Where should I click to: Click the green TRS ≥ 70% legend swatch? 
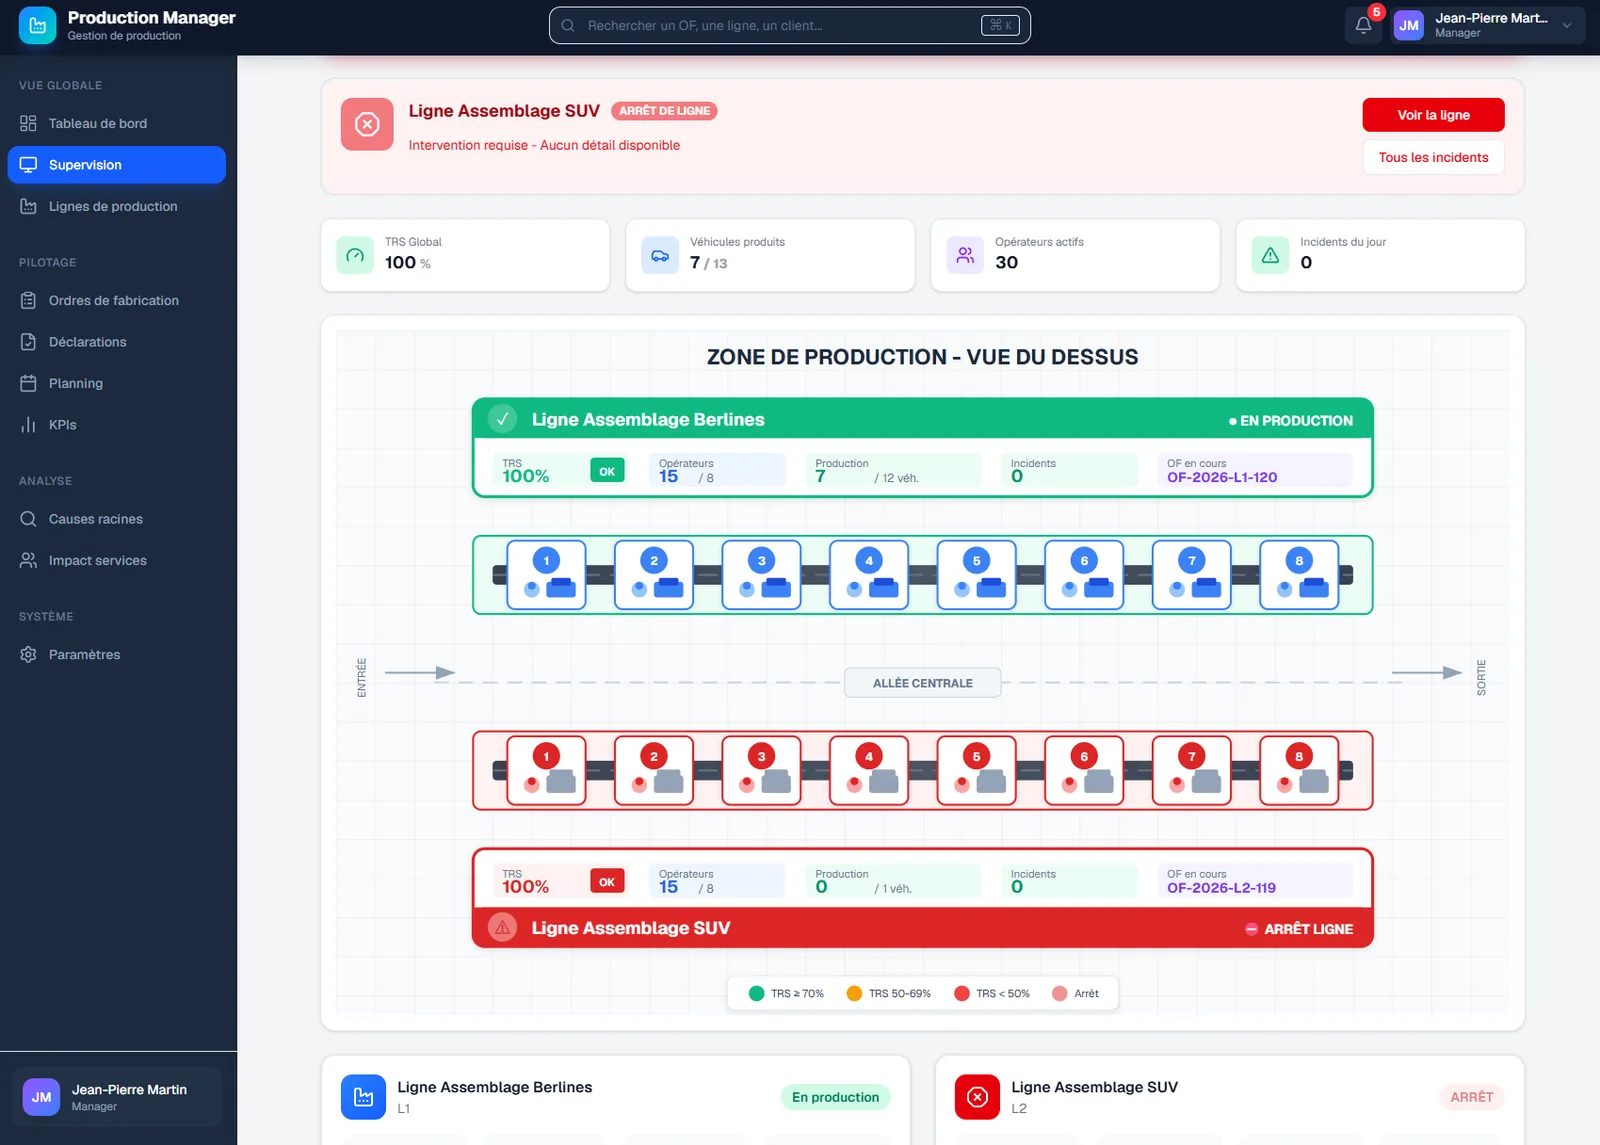[757, 994]
